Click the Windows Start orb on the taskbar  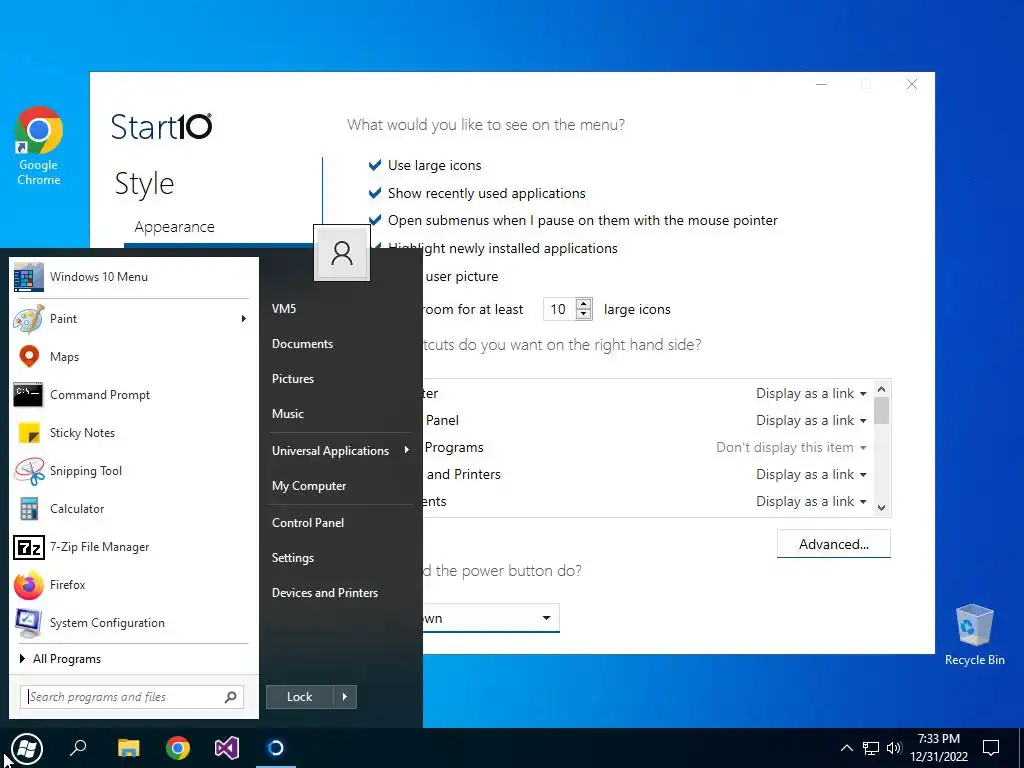point(27,748)
